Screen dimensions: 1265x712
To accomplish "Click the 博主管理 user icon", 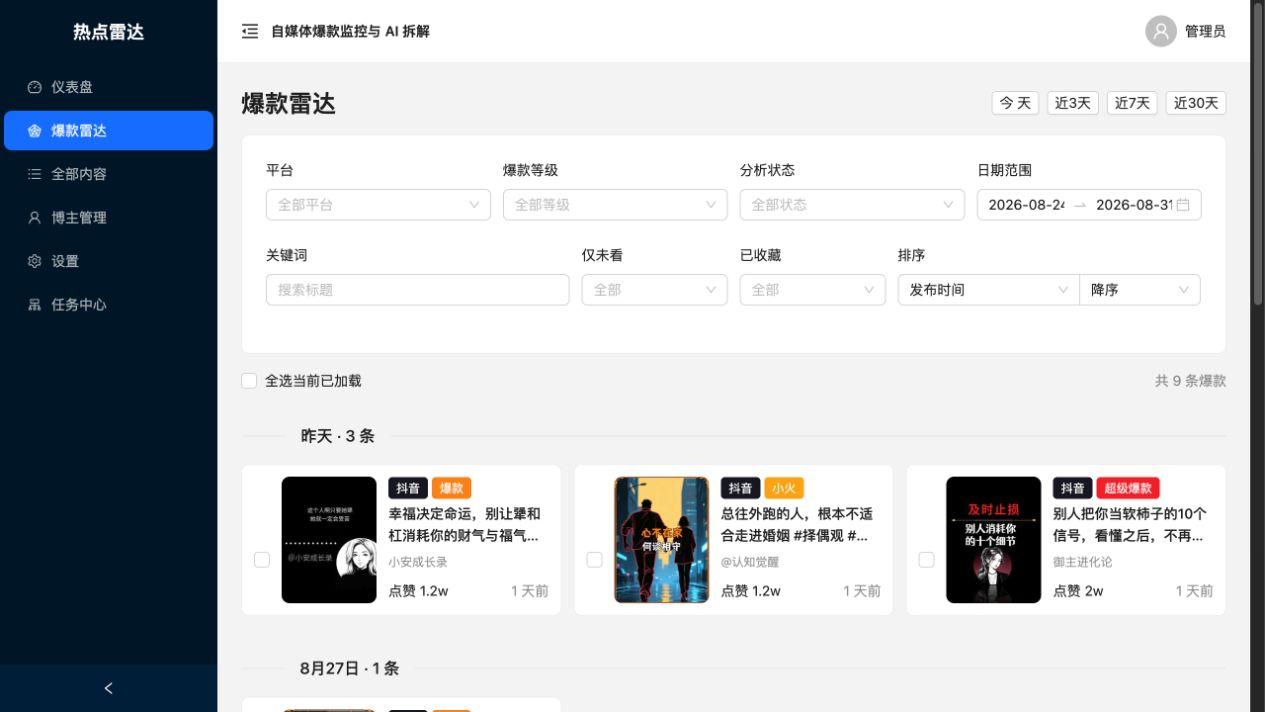I will click(35, 218).
